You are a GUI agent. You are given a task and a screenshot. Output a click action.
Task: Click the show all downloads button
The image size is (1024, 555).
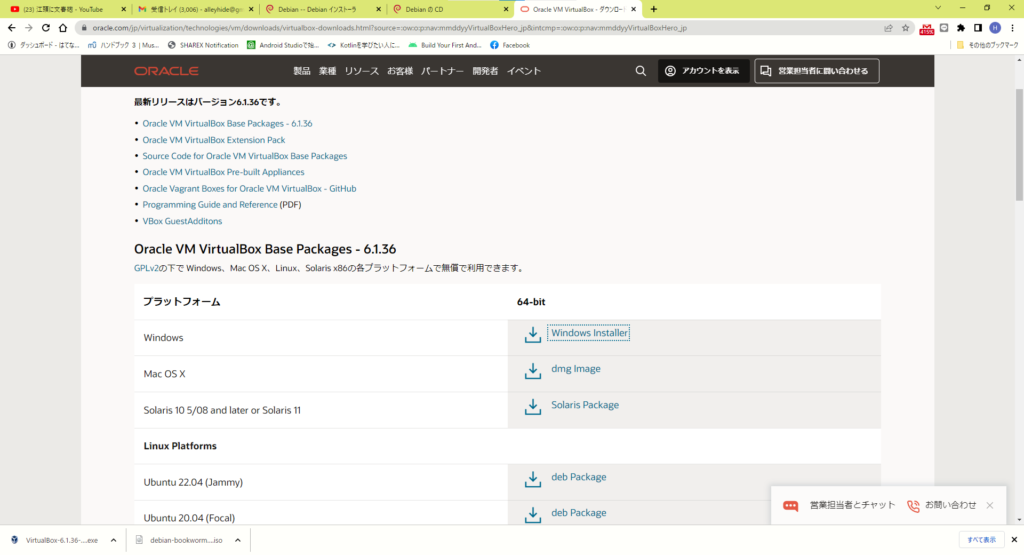tap(981, 540)
